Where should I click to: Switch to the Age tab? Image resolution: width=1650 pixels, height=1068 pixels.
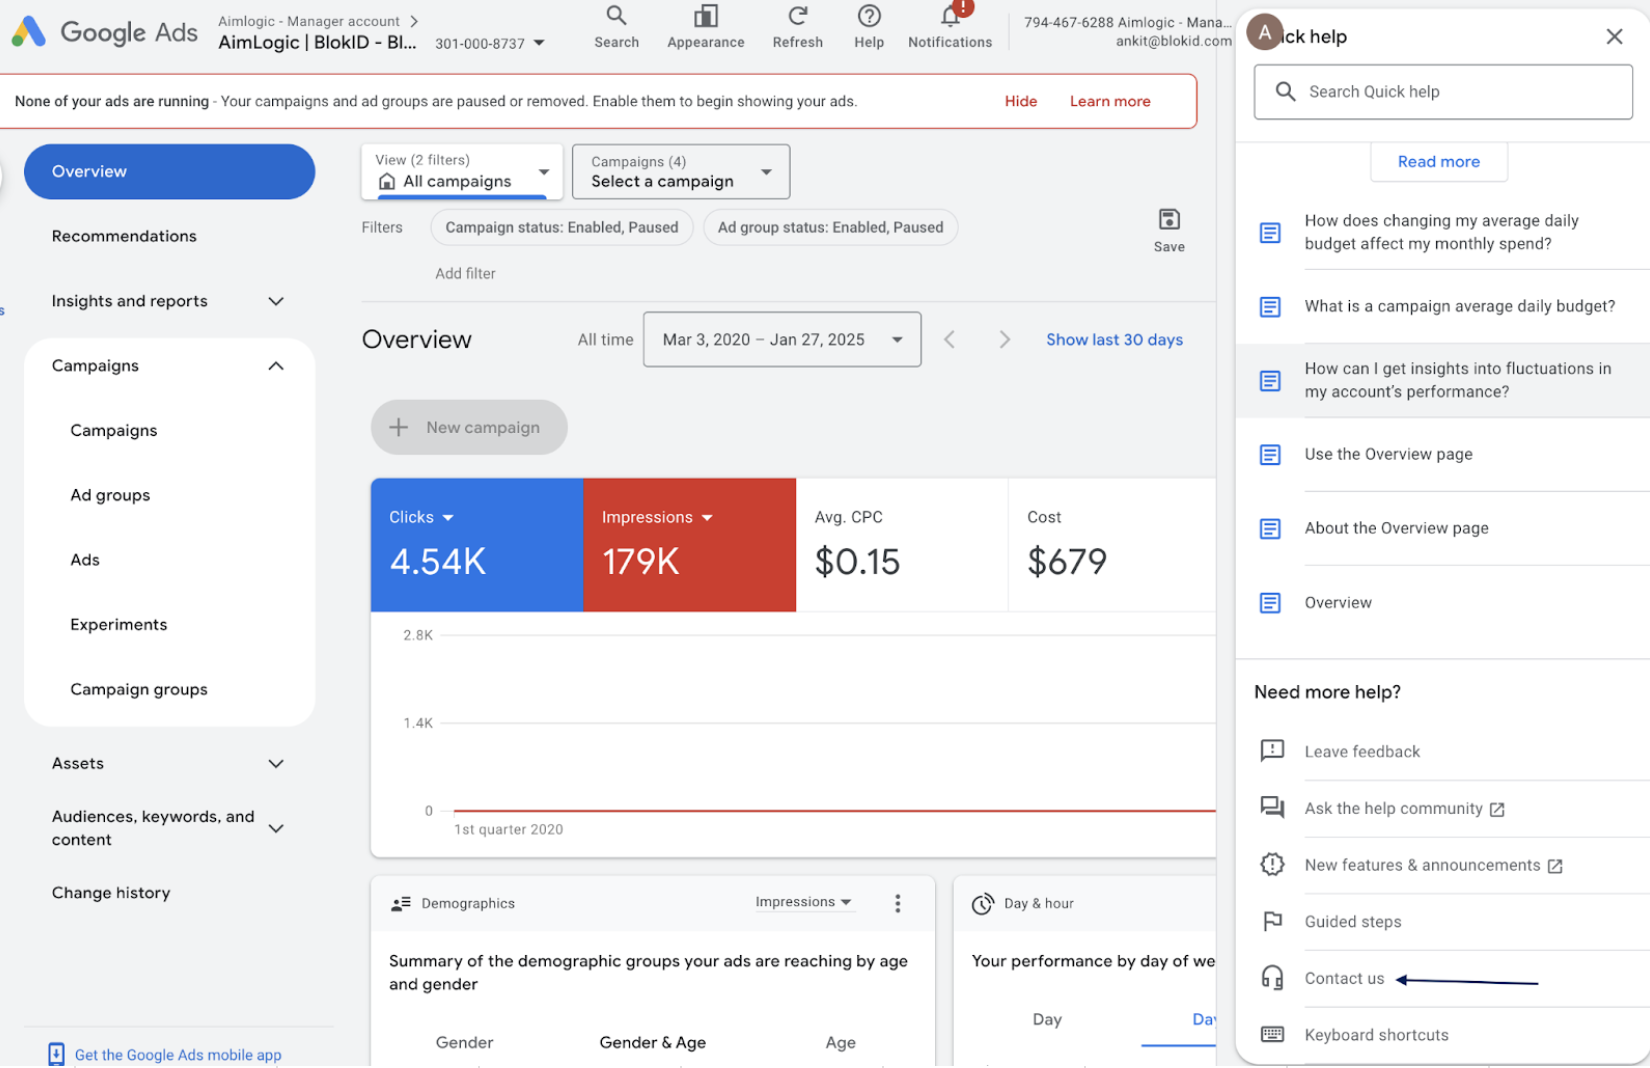(840, 1042)
